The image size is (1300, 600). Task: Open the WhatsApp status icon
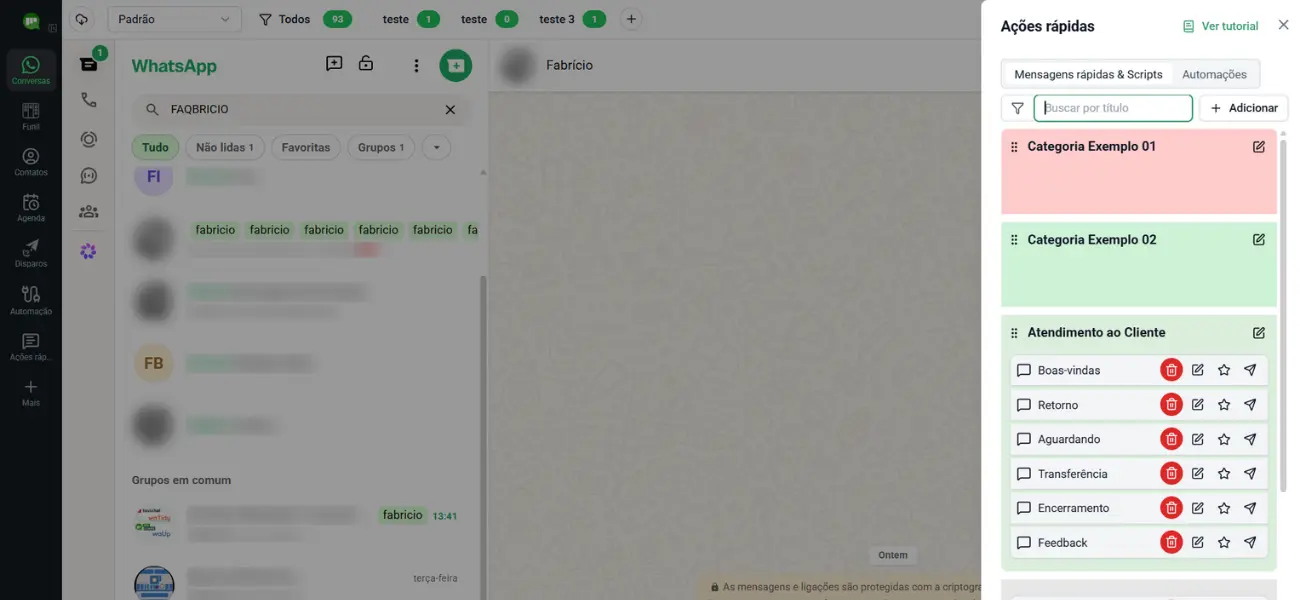[89, 139]
